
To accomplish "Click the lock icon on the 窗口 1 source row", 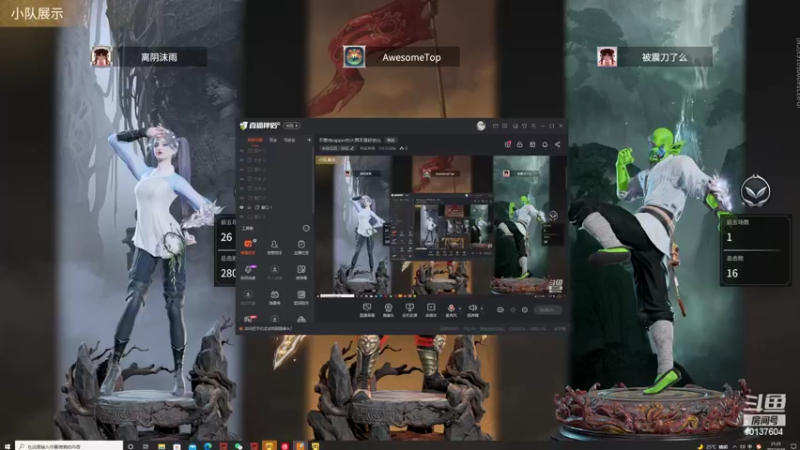I will [x=249, y=207].
